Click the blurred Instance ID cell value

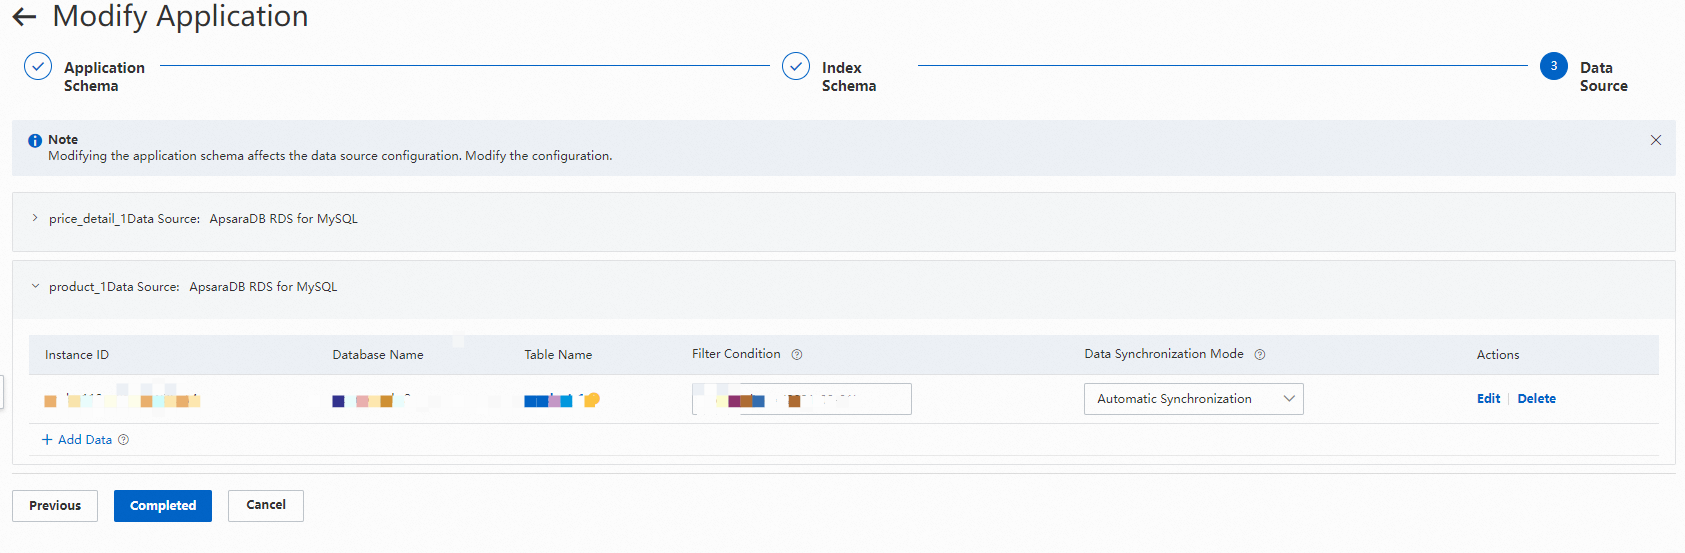click(122, 399)
